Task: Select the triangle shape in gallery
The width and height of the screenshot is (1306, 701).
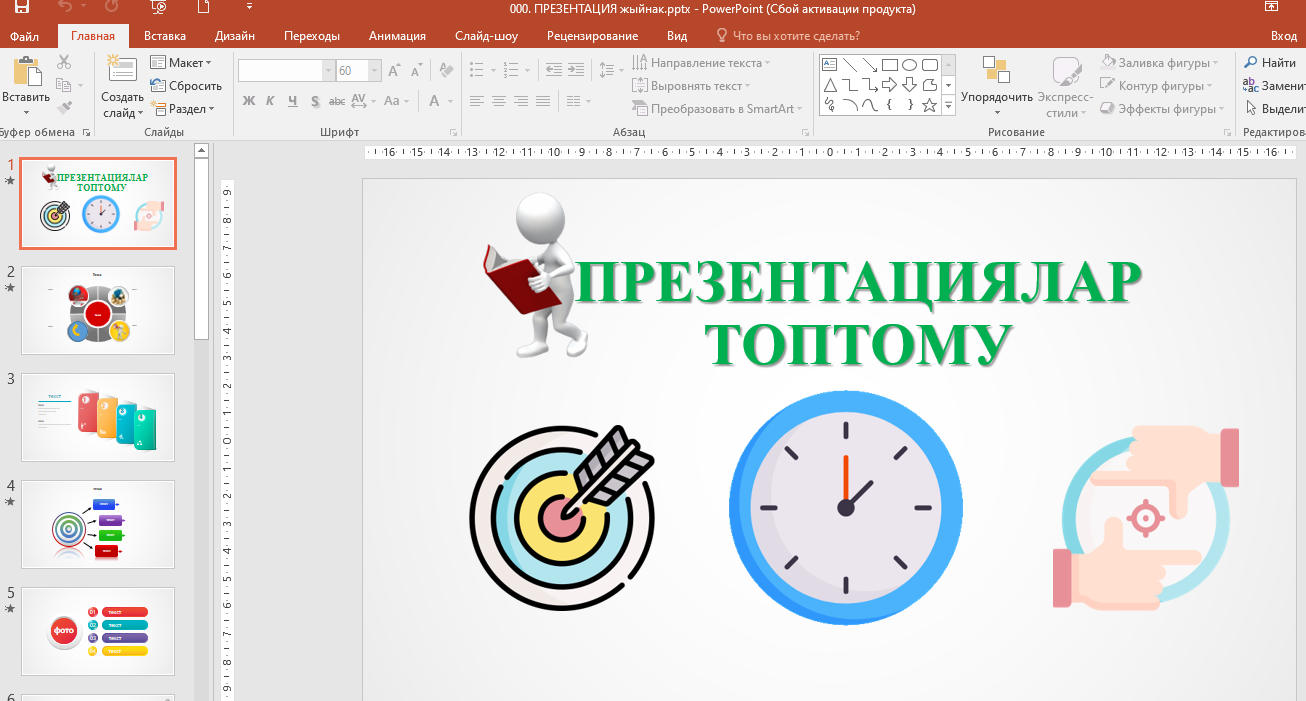Action: (829, 84)
